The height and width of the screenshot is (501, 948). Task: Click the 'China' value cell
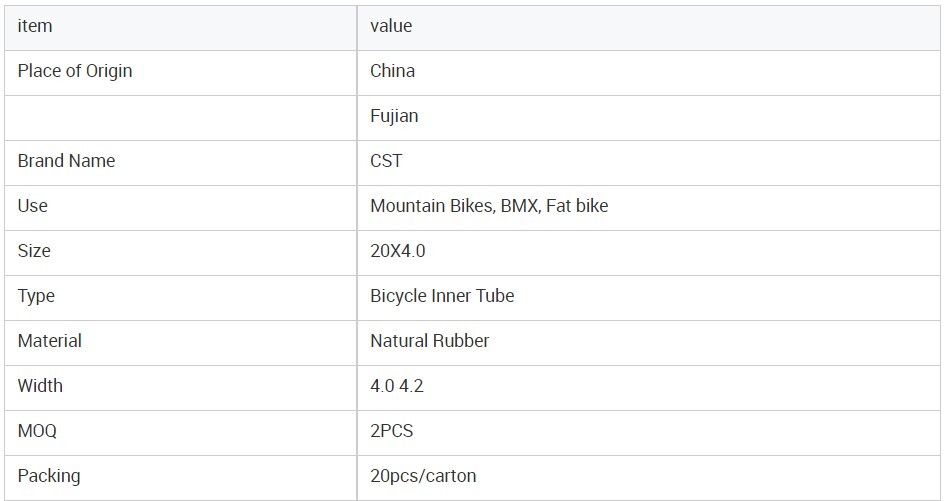pyautogui.click(x=392, y=71)
